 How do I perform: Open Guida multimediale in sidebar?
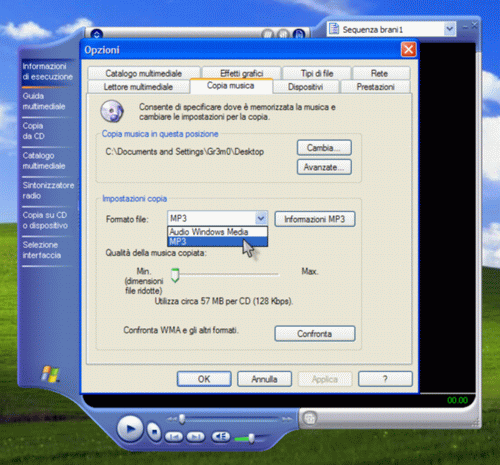44,101
